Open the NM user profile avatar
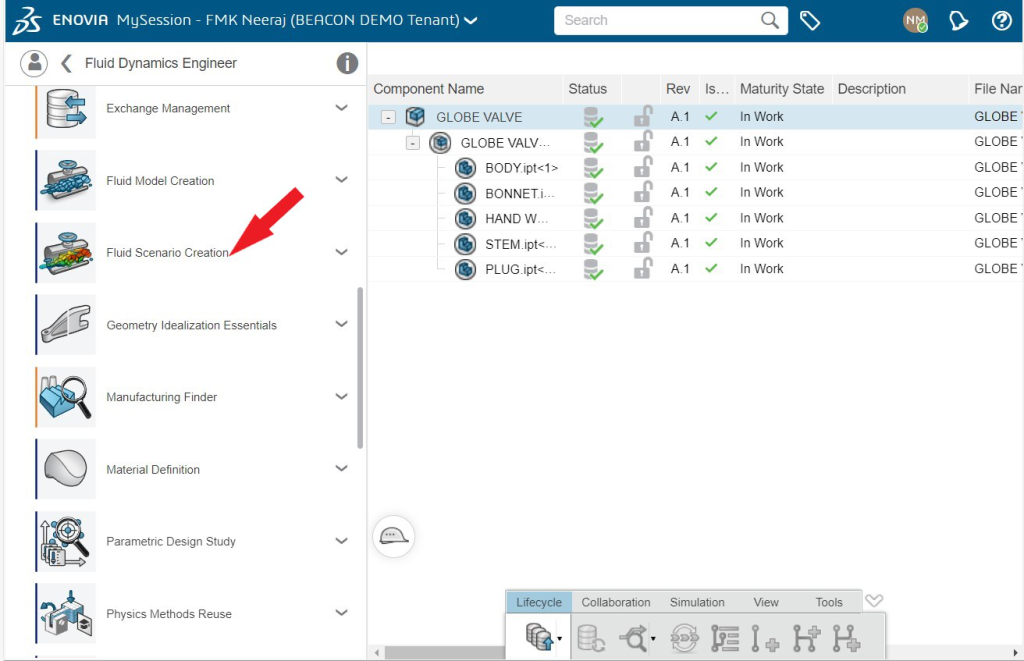Image resolution: width=1024 pixels, height=661 pixels. 915,21
